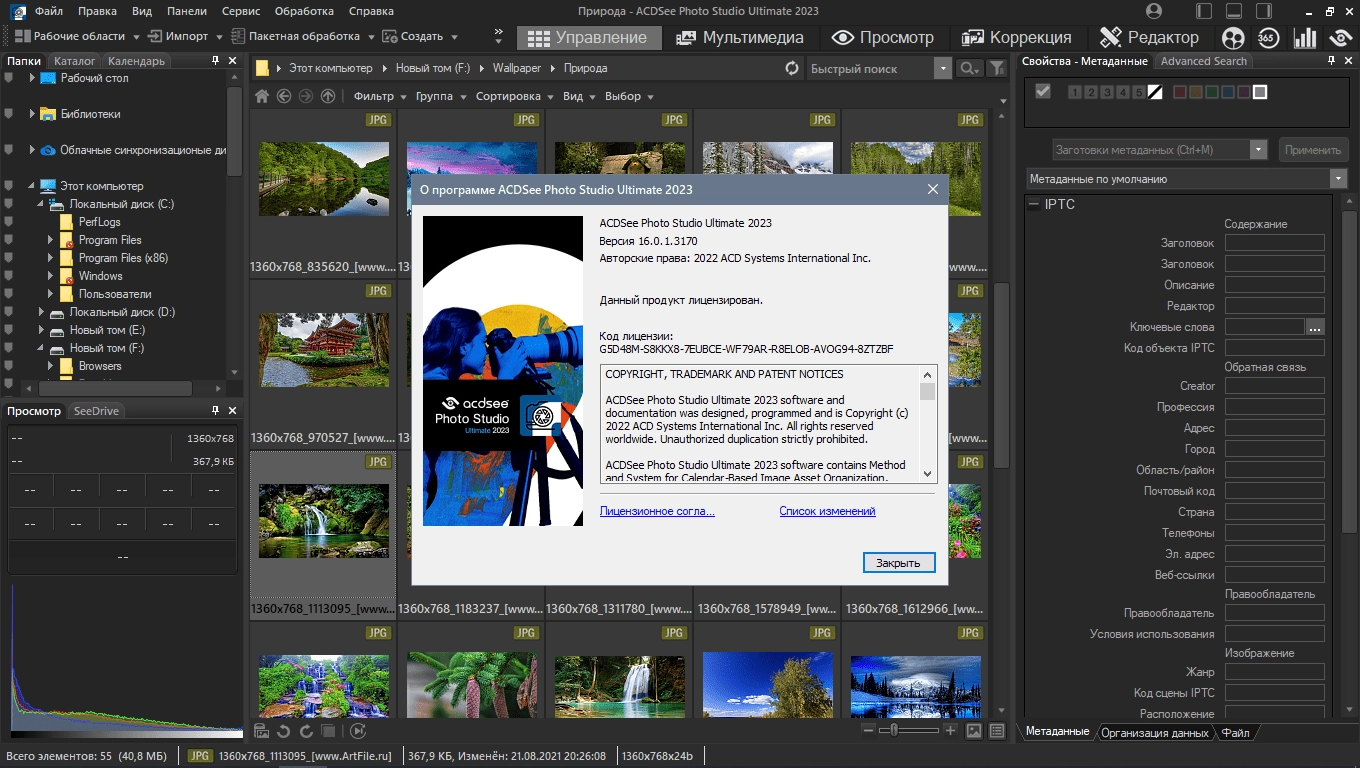
Task: Open the Справка menu
Action: pyautogui.click(x=371, y=11)
